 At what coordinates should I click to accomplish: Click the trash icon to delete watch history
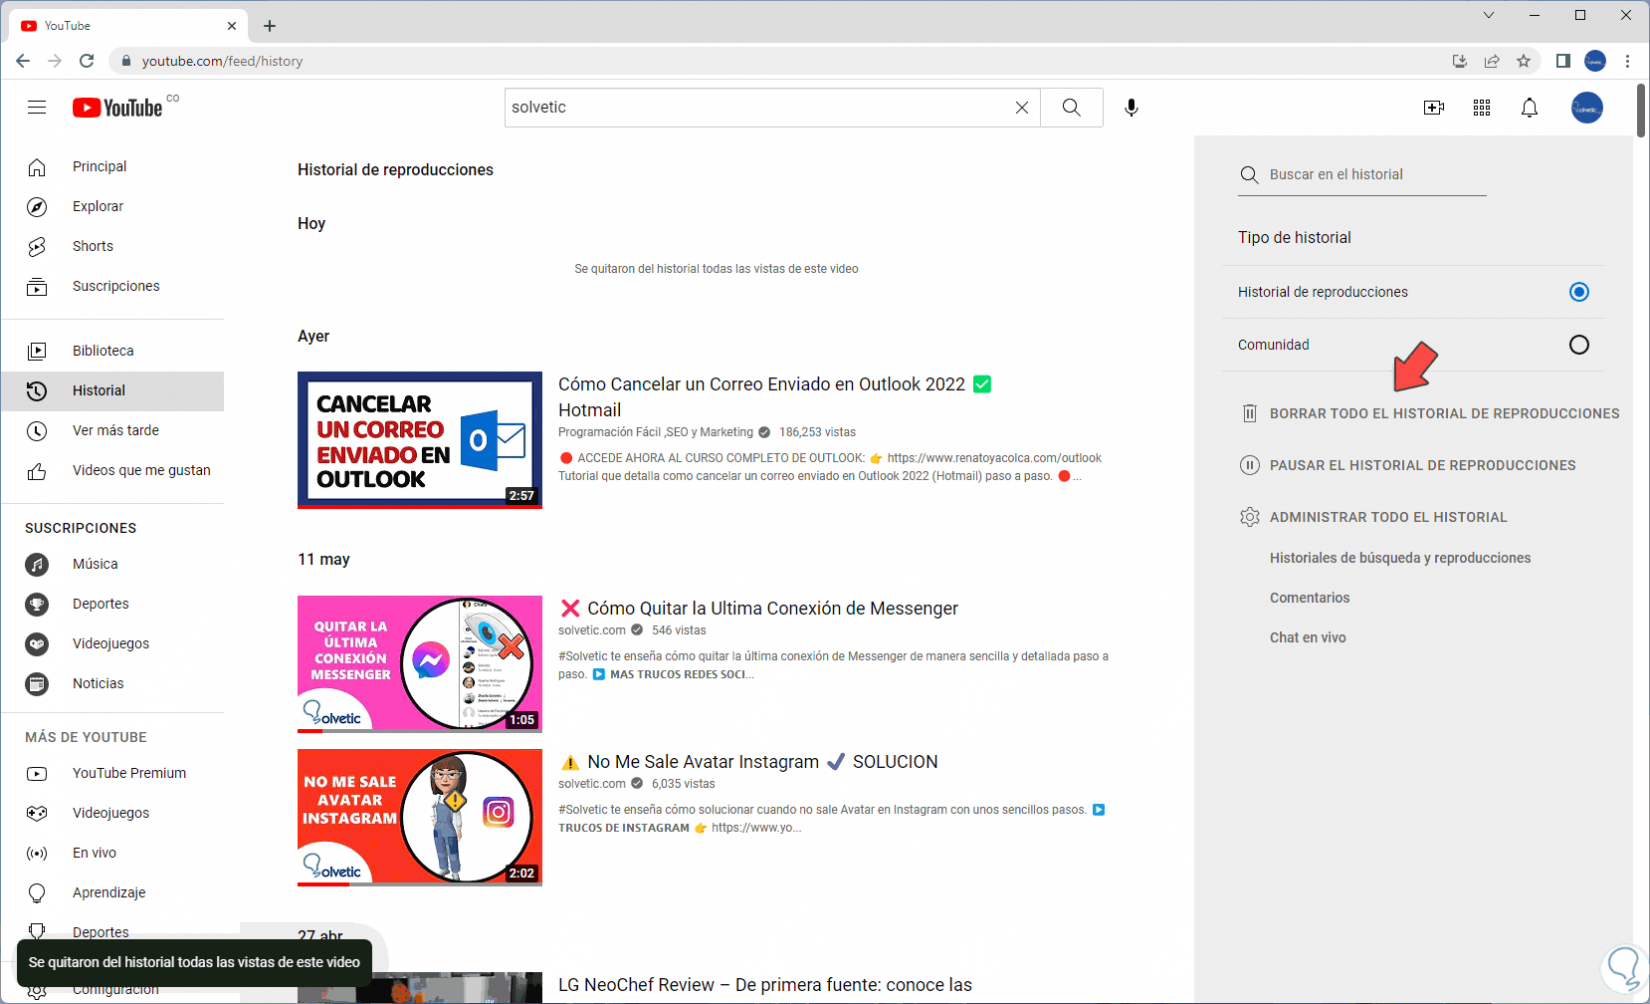click(x=1249, y=413)
